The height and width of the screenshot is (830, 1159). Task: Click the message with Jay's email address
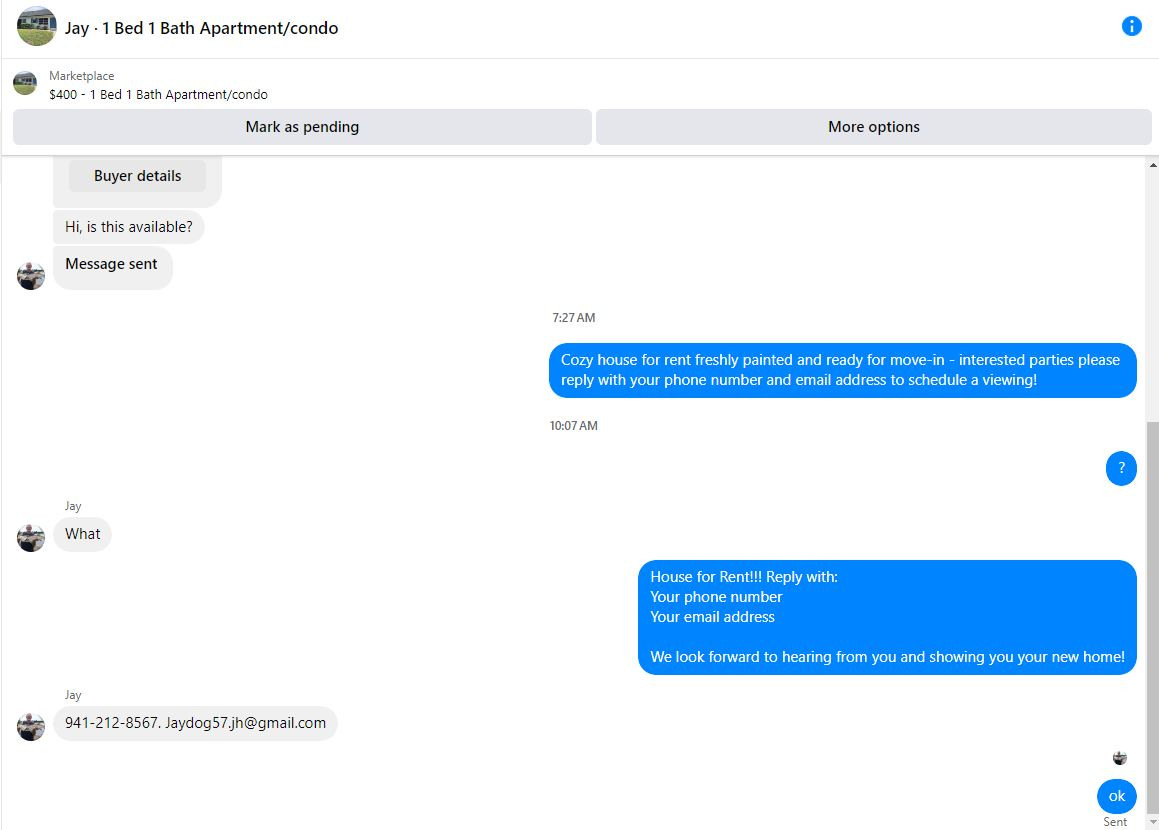(195, 723)
